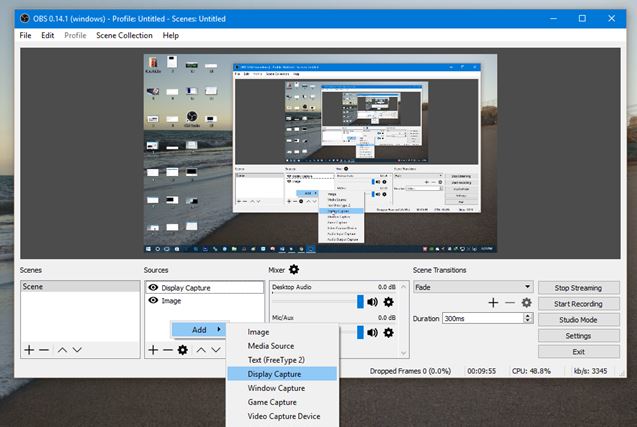The image size is (637, 427).
Task: Open the Mixer settings gear beside the Mixer label
Action: [x=294, y=269]
